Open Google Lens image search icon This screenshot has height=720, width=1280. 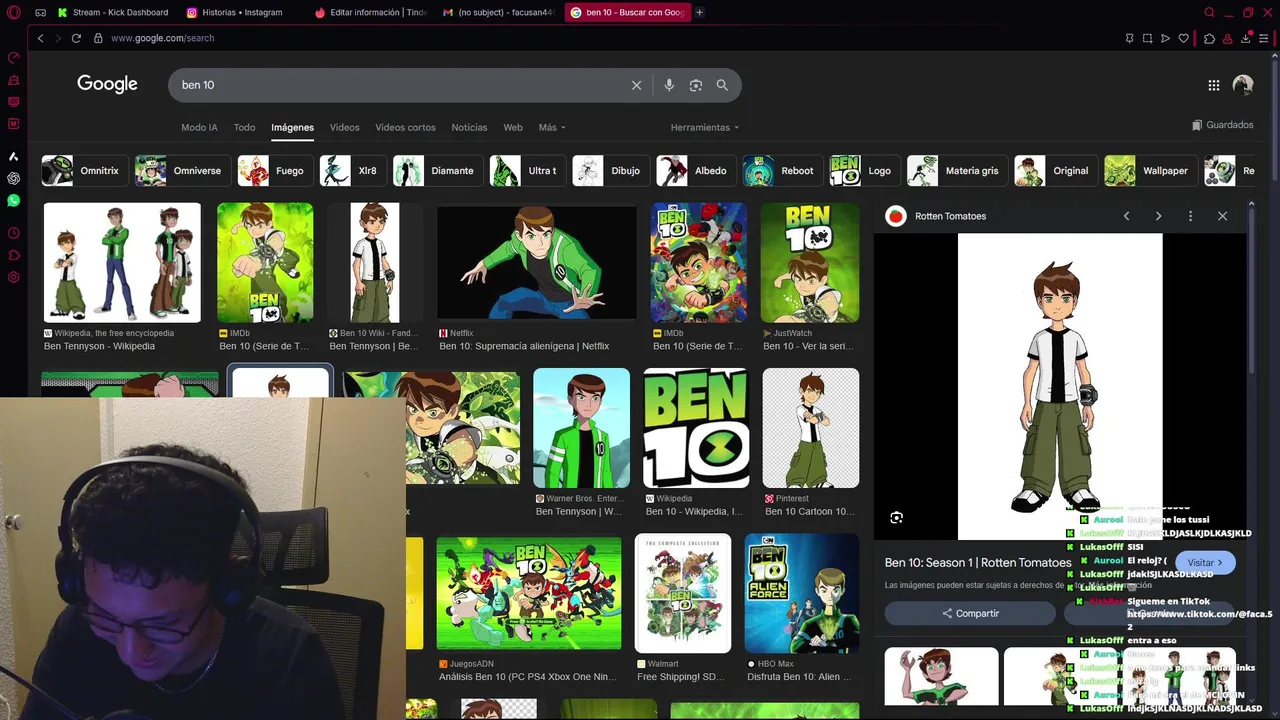(x=696, y=85)
